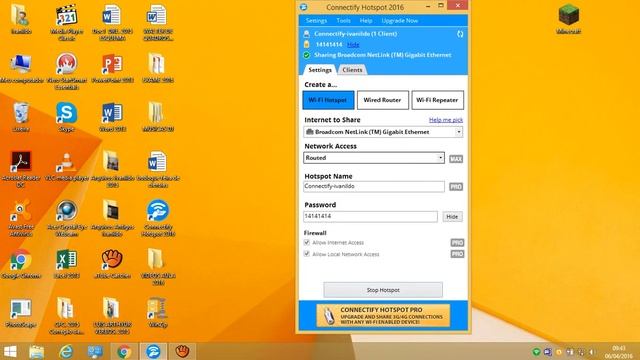Launch Skype from the desktop
The image size is (640, 360).
click(67, 117)
